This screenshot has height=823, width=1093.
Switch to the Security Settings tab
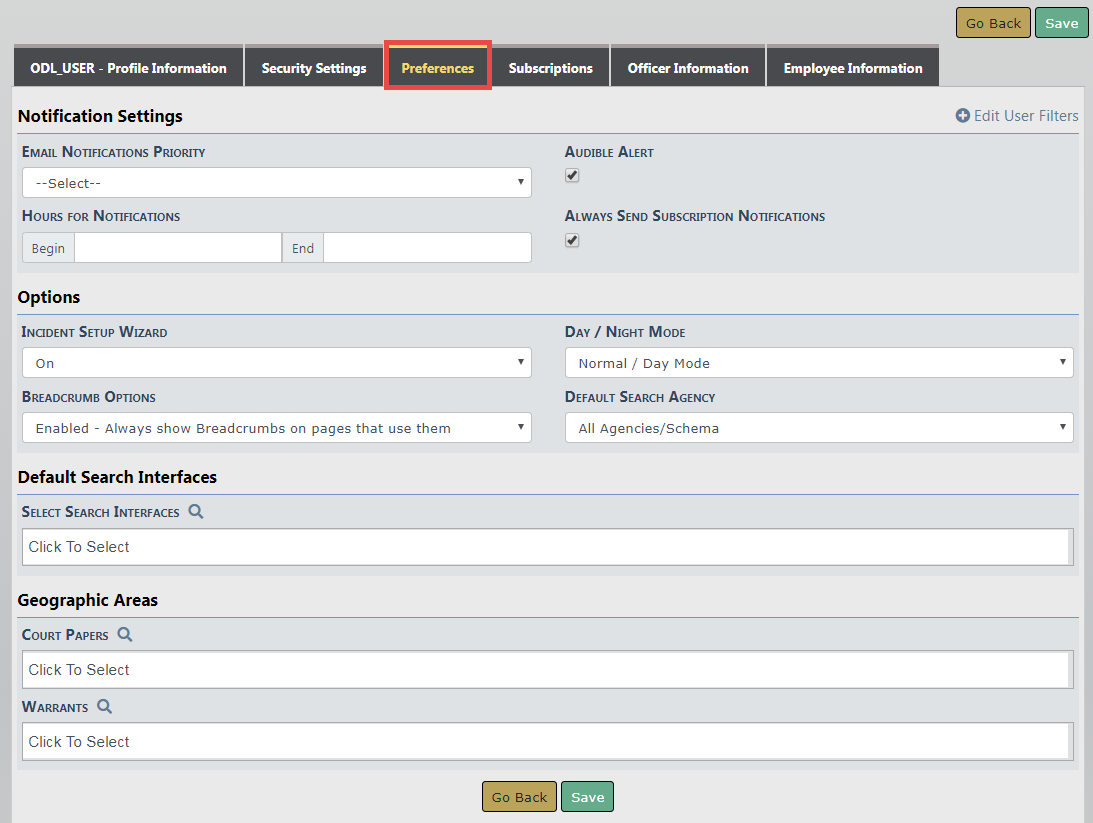(x=314, y=68)
